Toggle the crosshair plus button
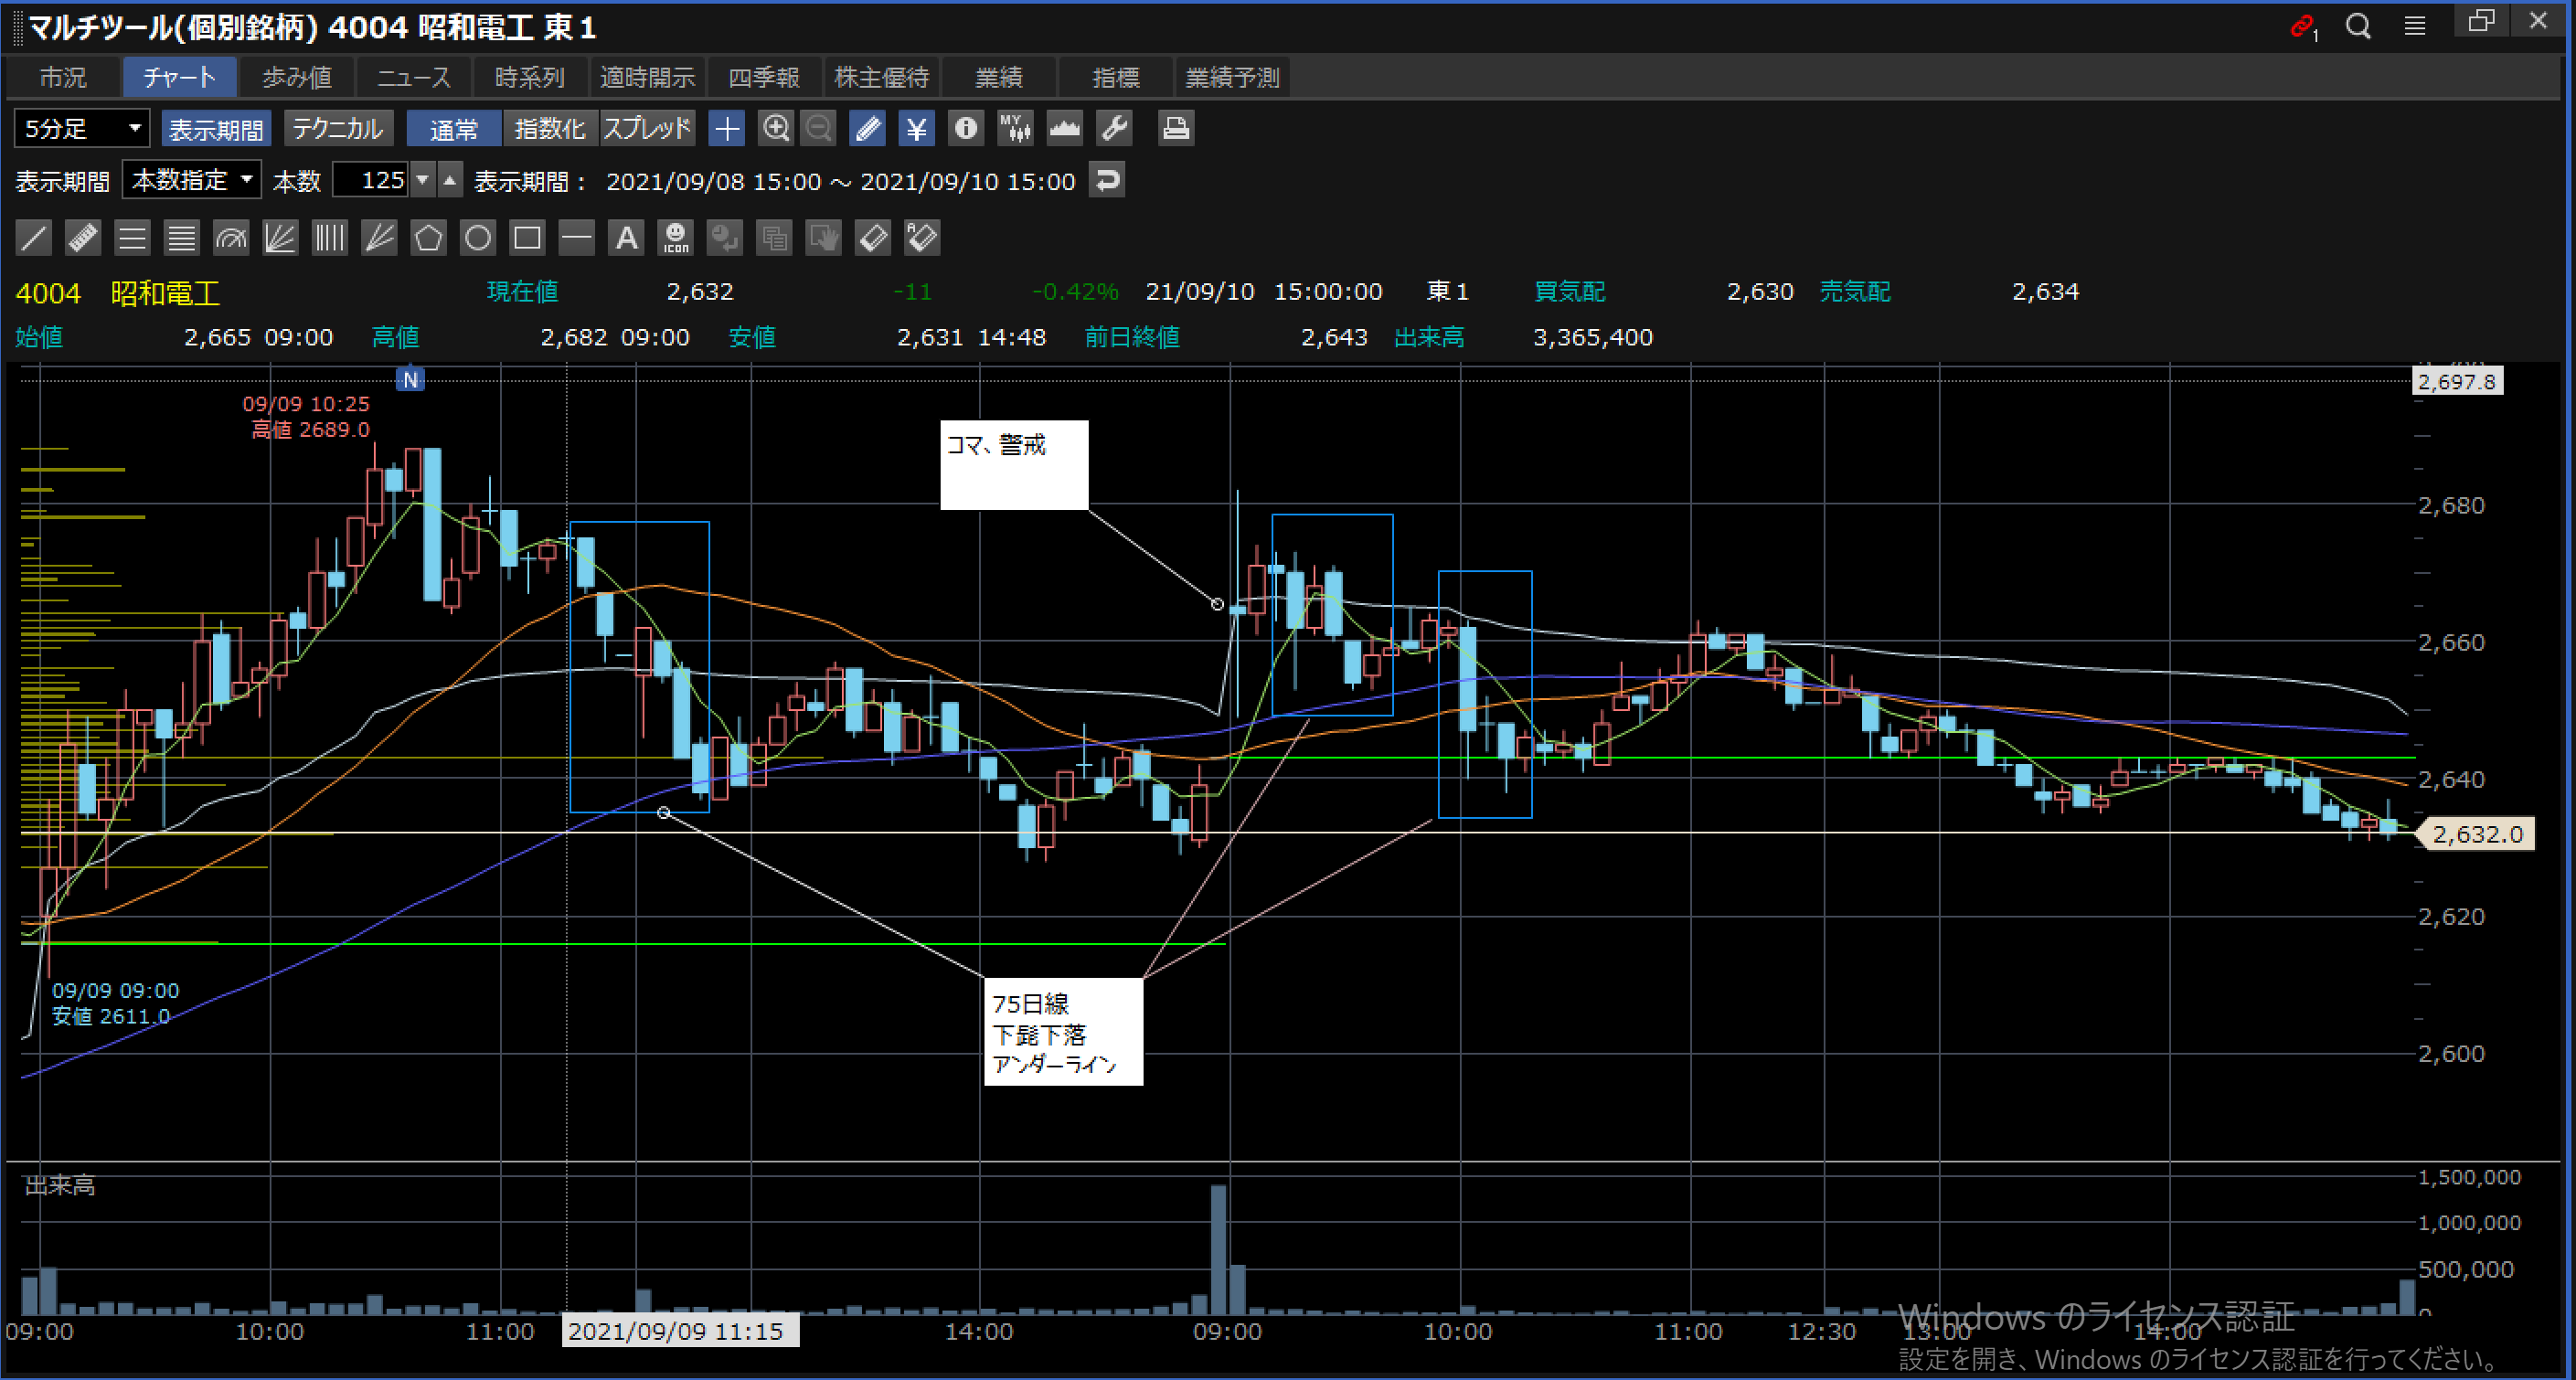This screenshot has width=2576, height=1380. tap(727, 128)
